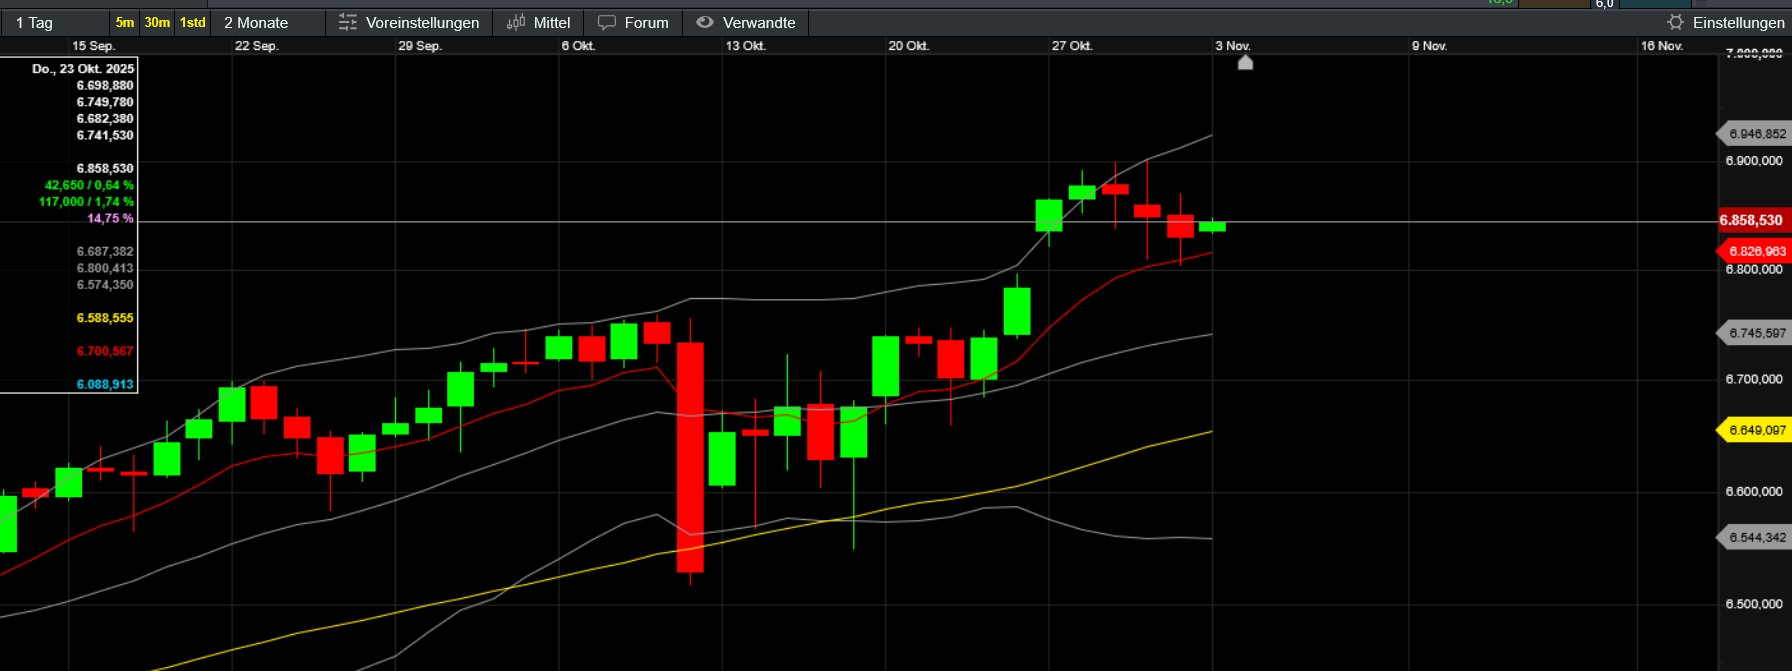The image size is (1792, 671).
Task: Click the red 6.700,567 indicator value
Action: (x=105, y=351)
